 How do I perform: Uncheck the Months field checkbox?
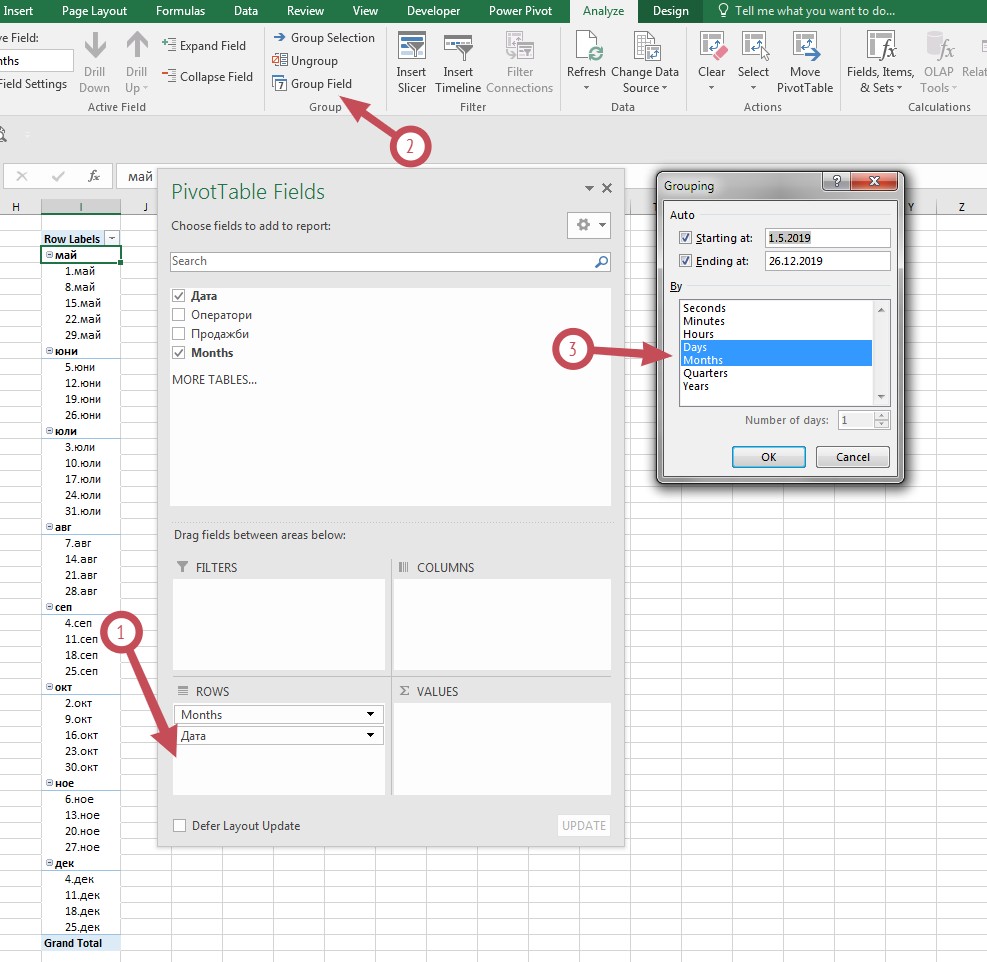click(179, 353)
